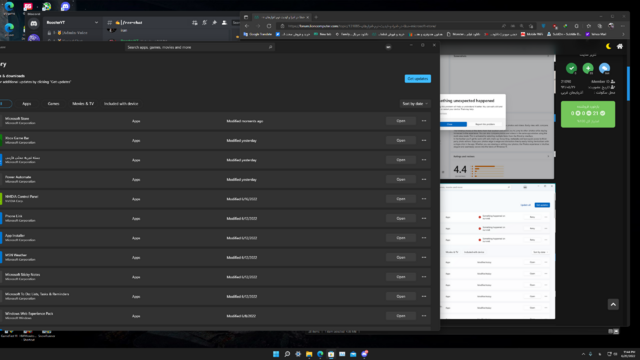Click green checkmark badge in forum profile

(571, 68)
